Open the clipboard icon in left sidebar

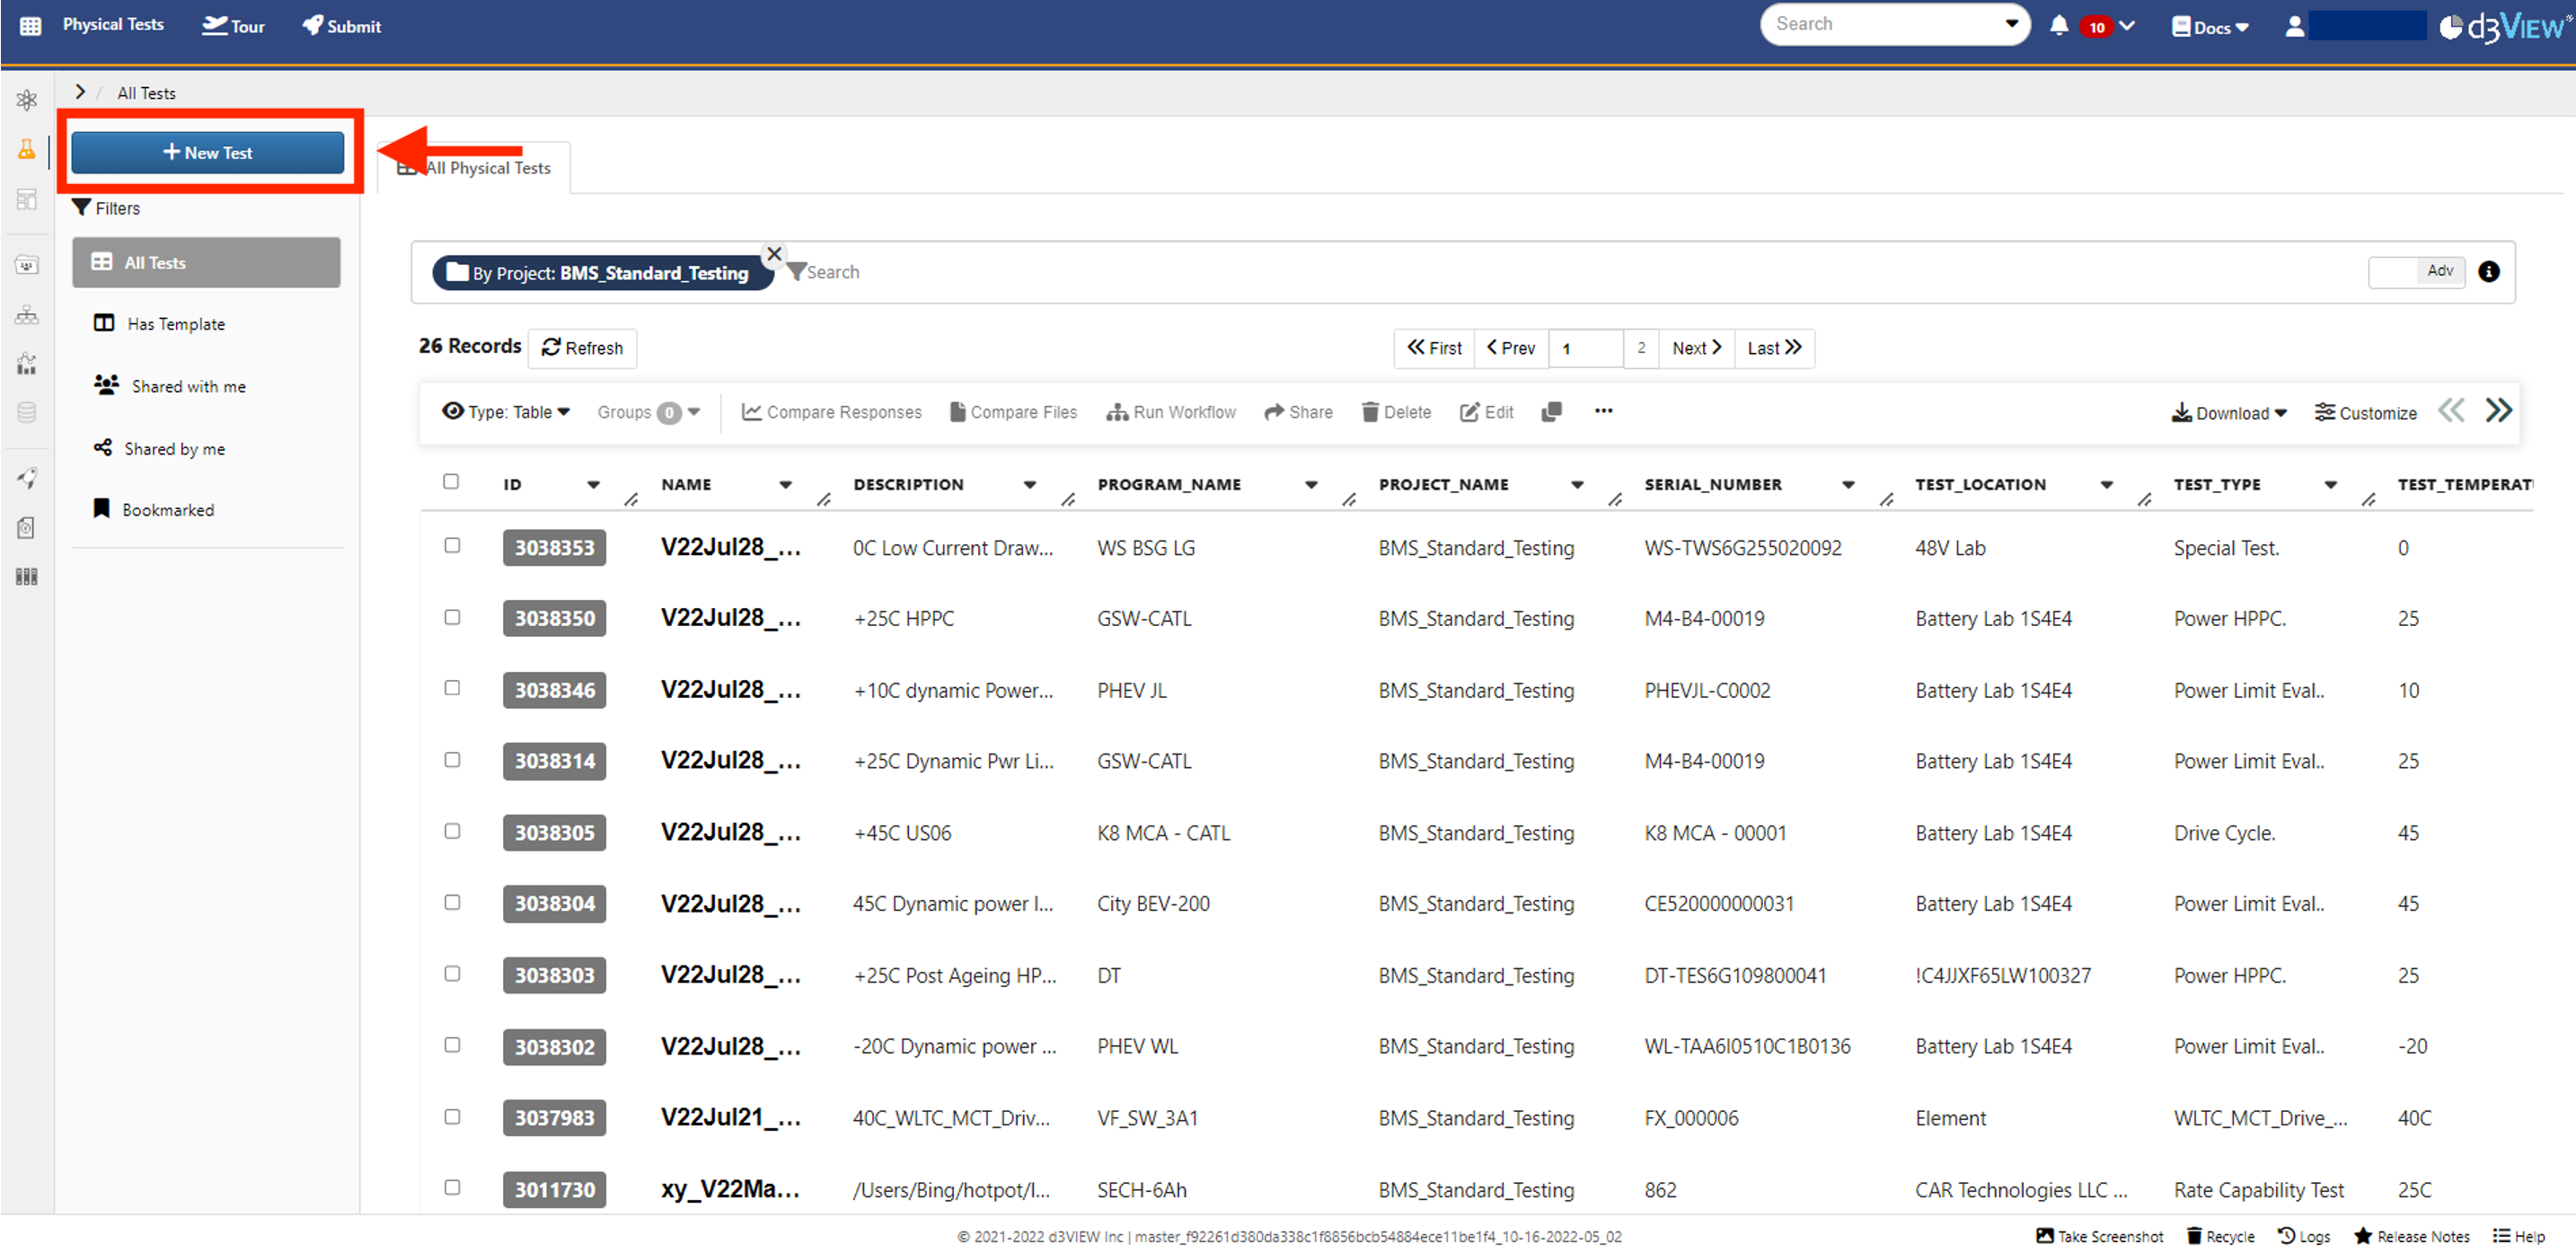(27, 527)
